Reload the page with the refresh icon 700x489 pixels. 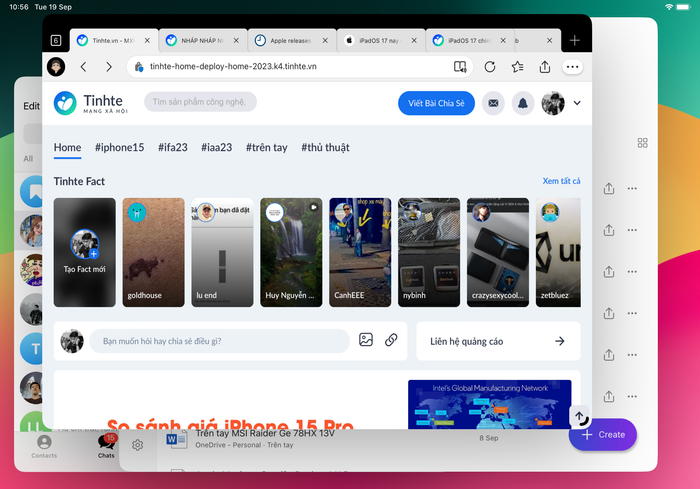coord(490,67)
